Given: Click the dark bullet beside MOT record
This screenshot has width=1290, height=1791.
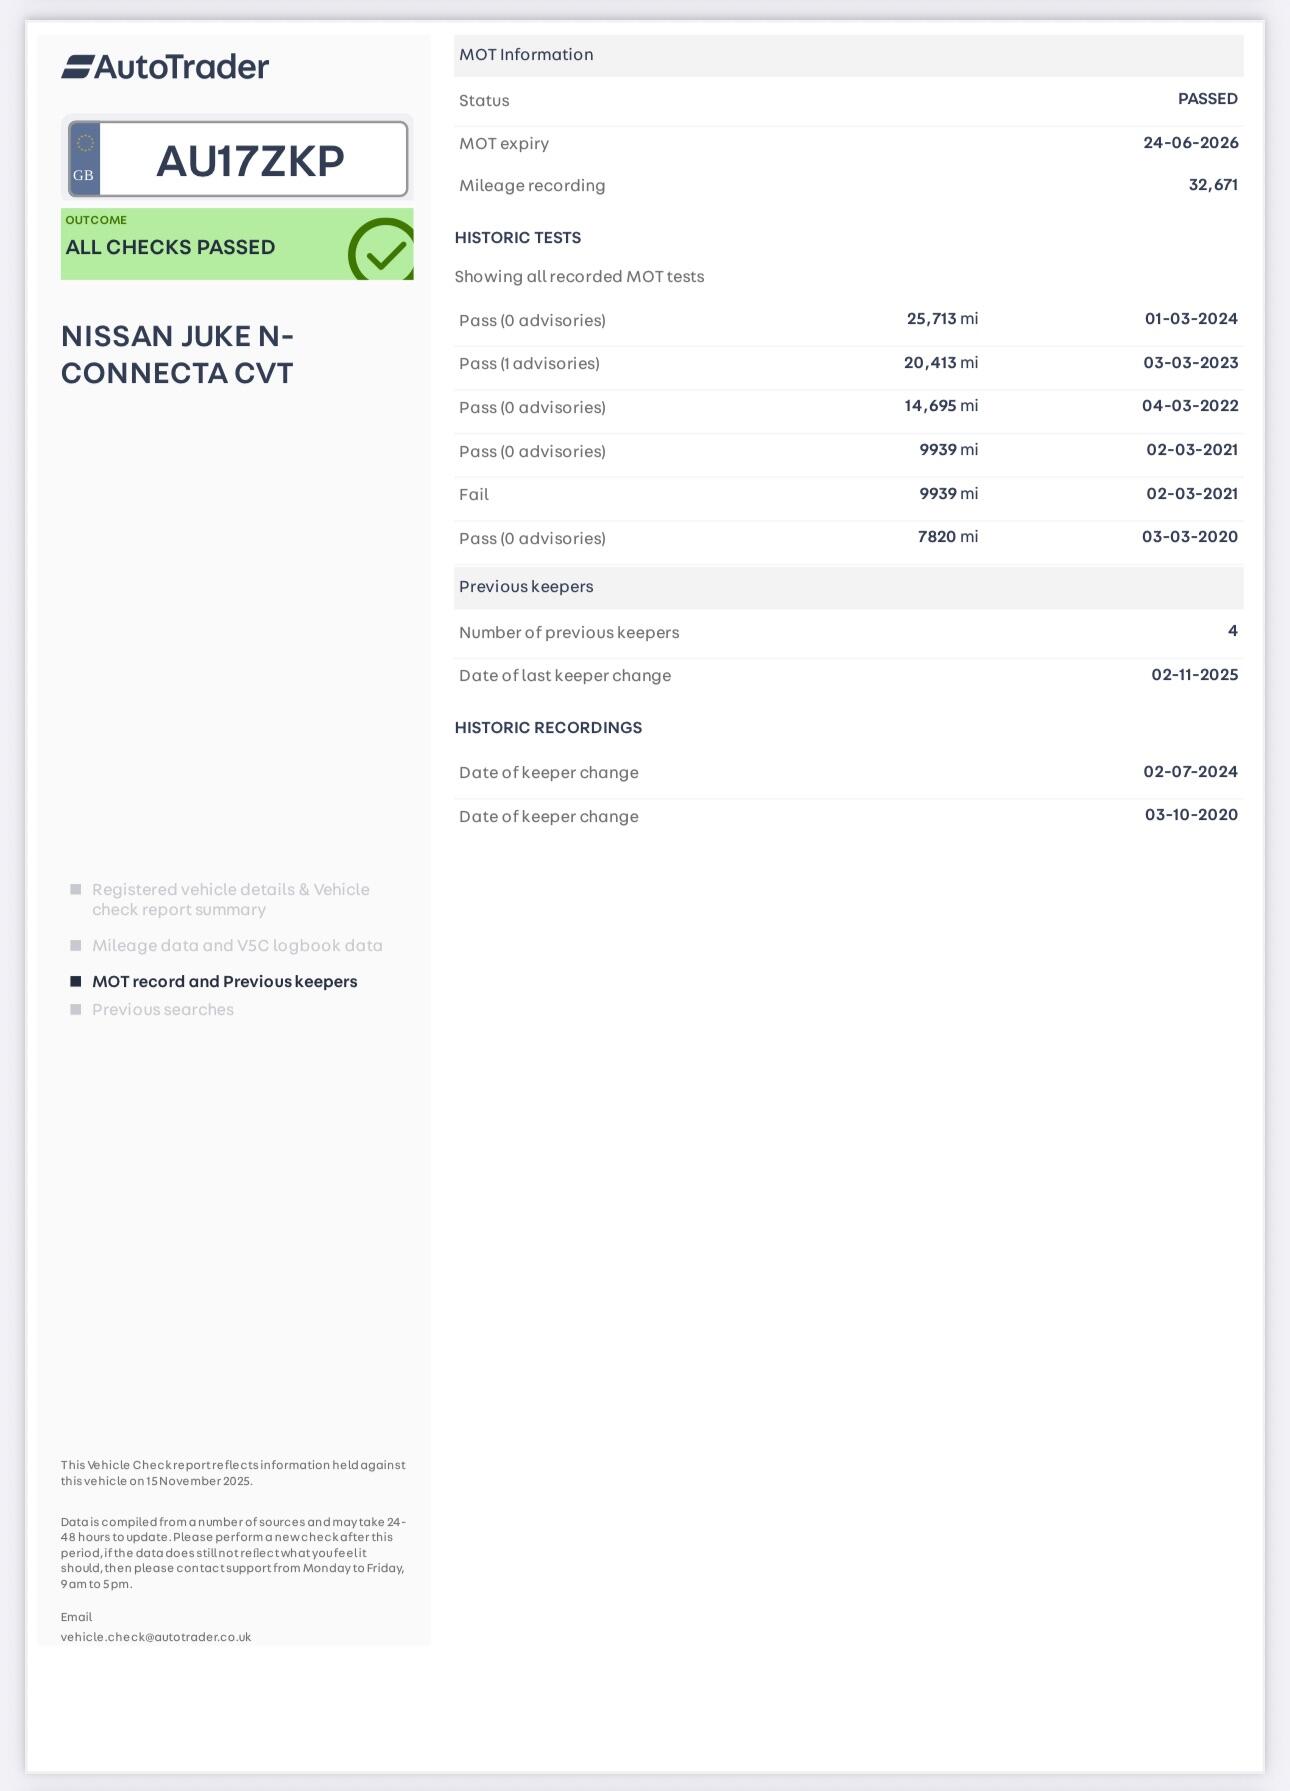Looking at the screenshot, I should coord(76,981).
